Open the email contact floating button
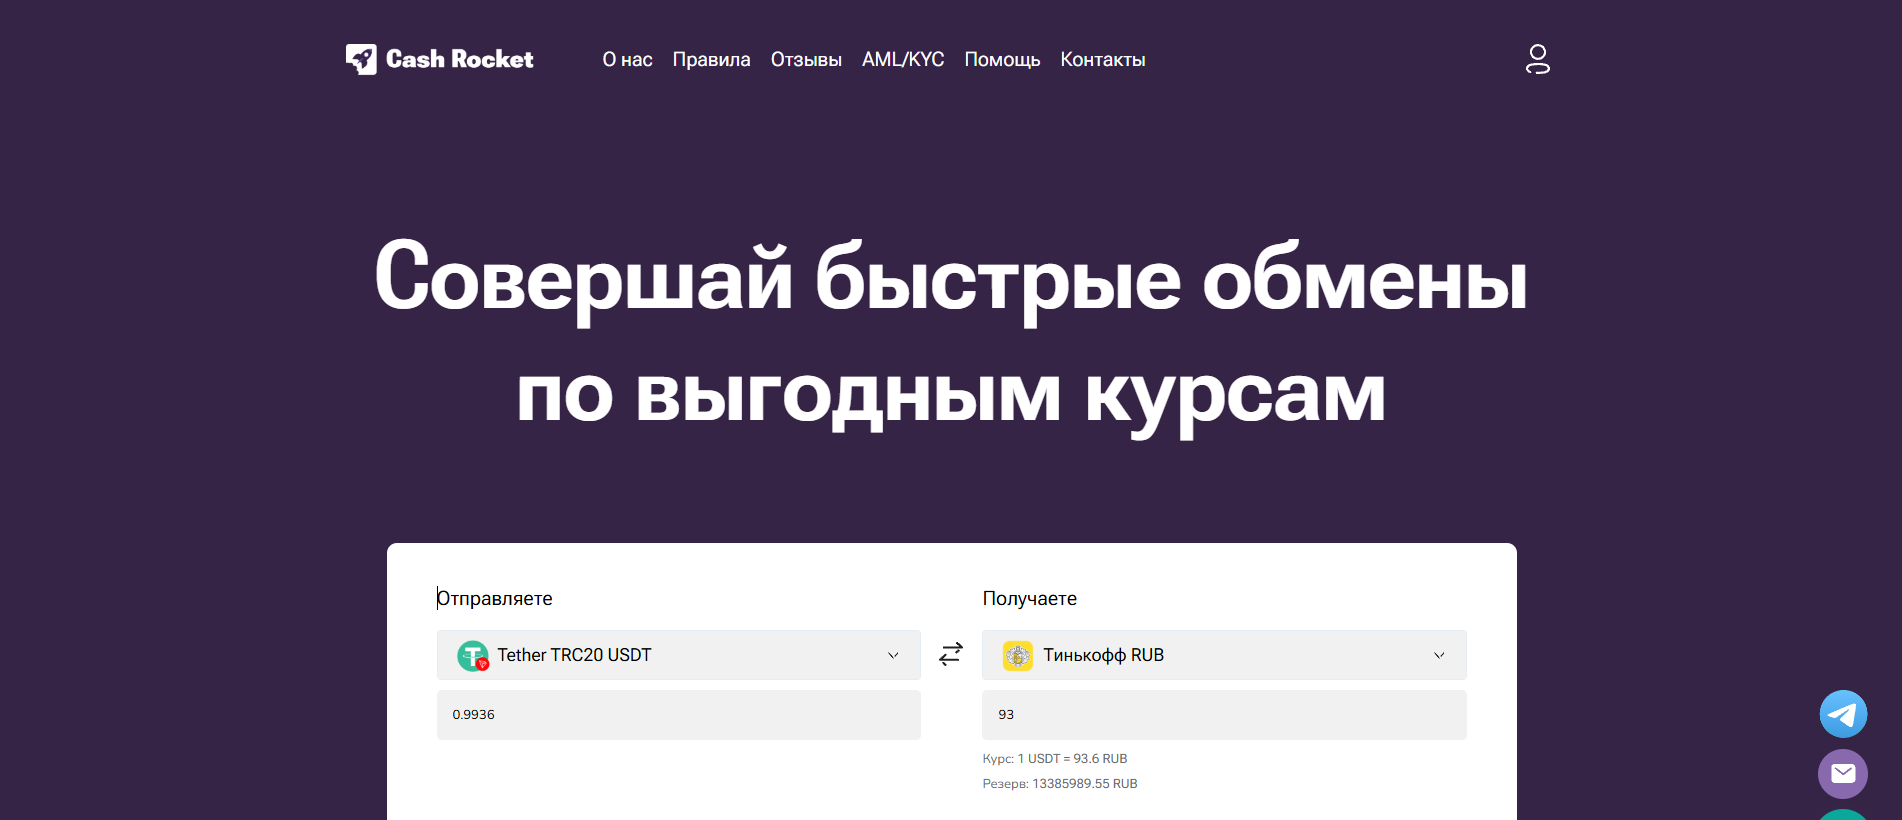Image resolution: width=1902 pixels, height=820 pixels. point(1842,773)
